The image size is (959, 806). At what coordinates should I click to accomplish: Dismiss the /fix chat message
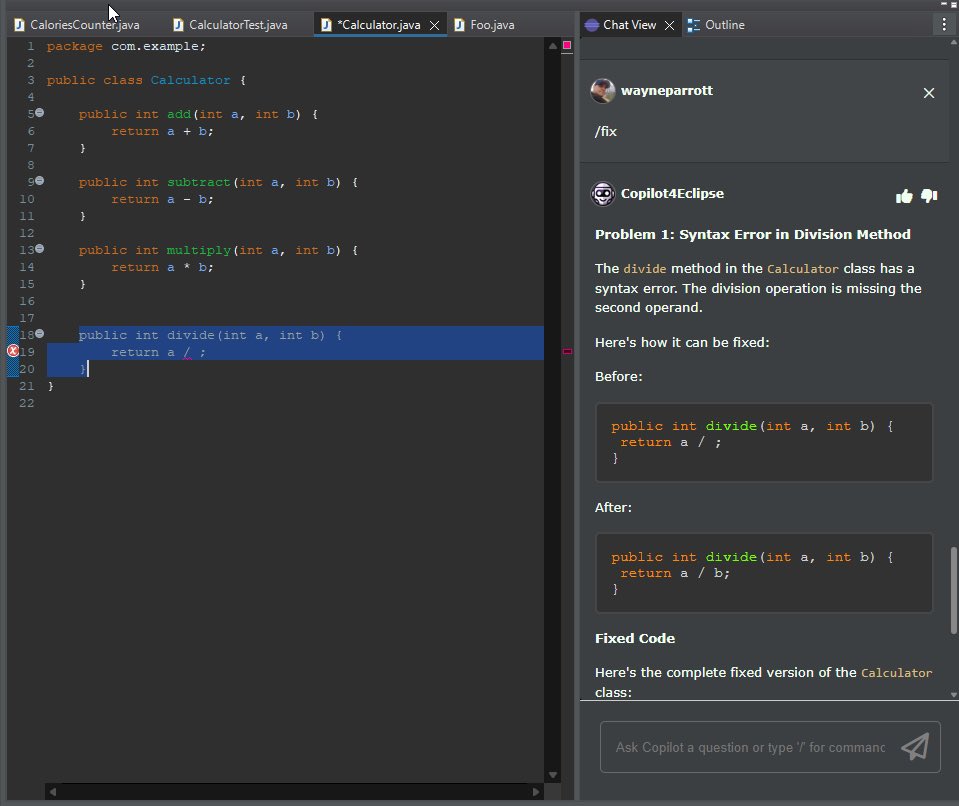pyautogui.click(x=928, y=92)
